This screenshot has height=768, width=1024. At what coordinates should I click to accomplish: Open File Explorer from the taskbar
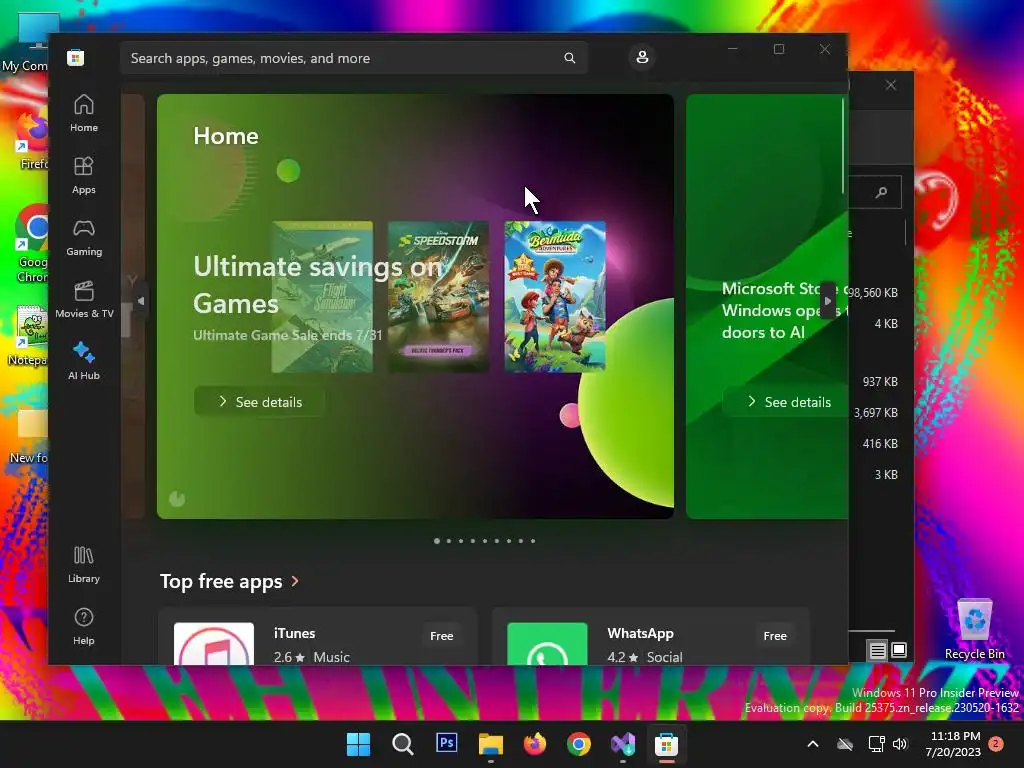click(x=490, y=744)
